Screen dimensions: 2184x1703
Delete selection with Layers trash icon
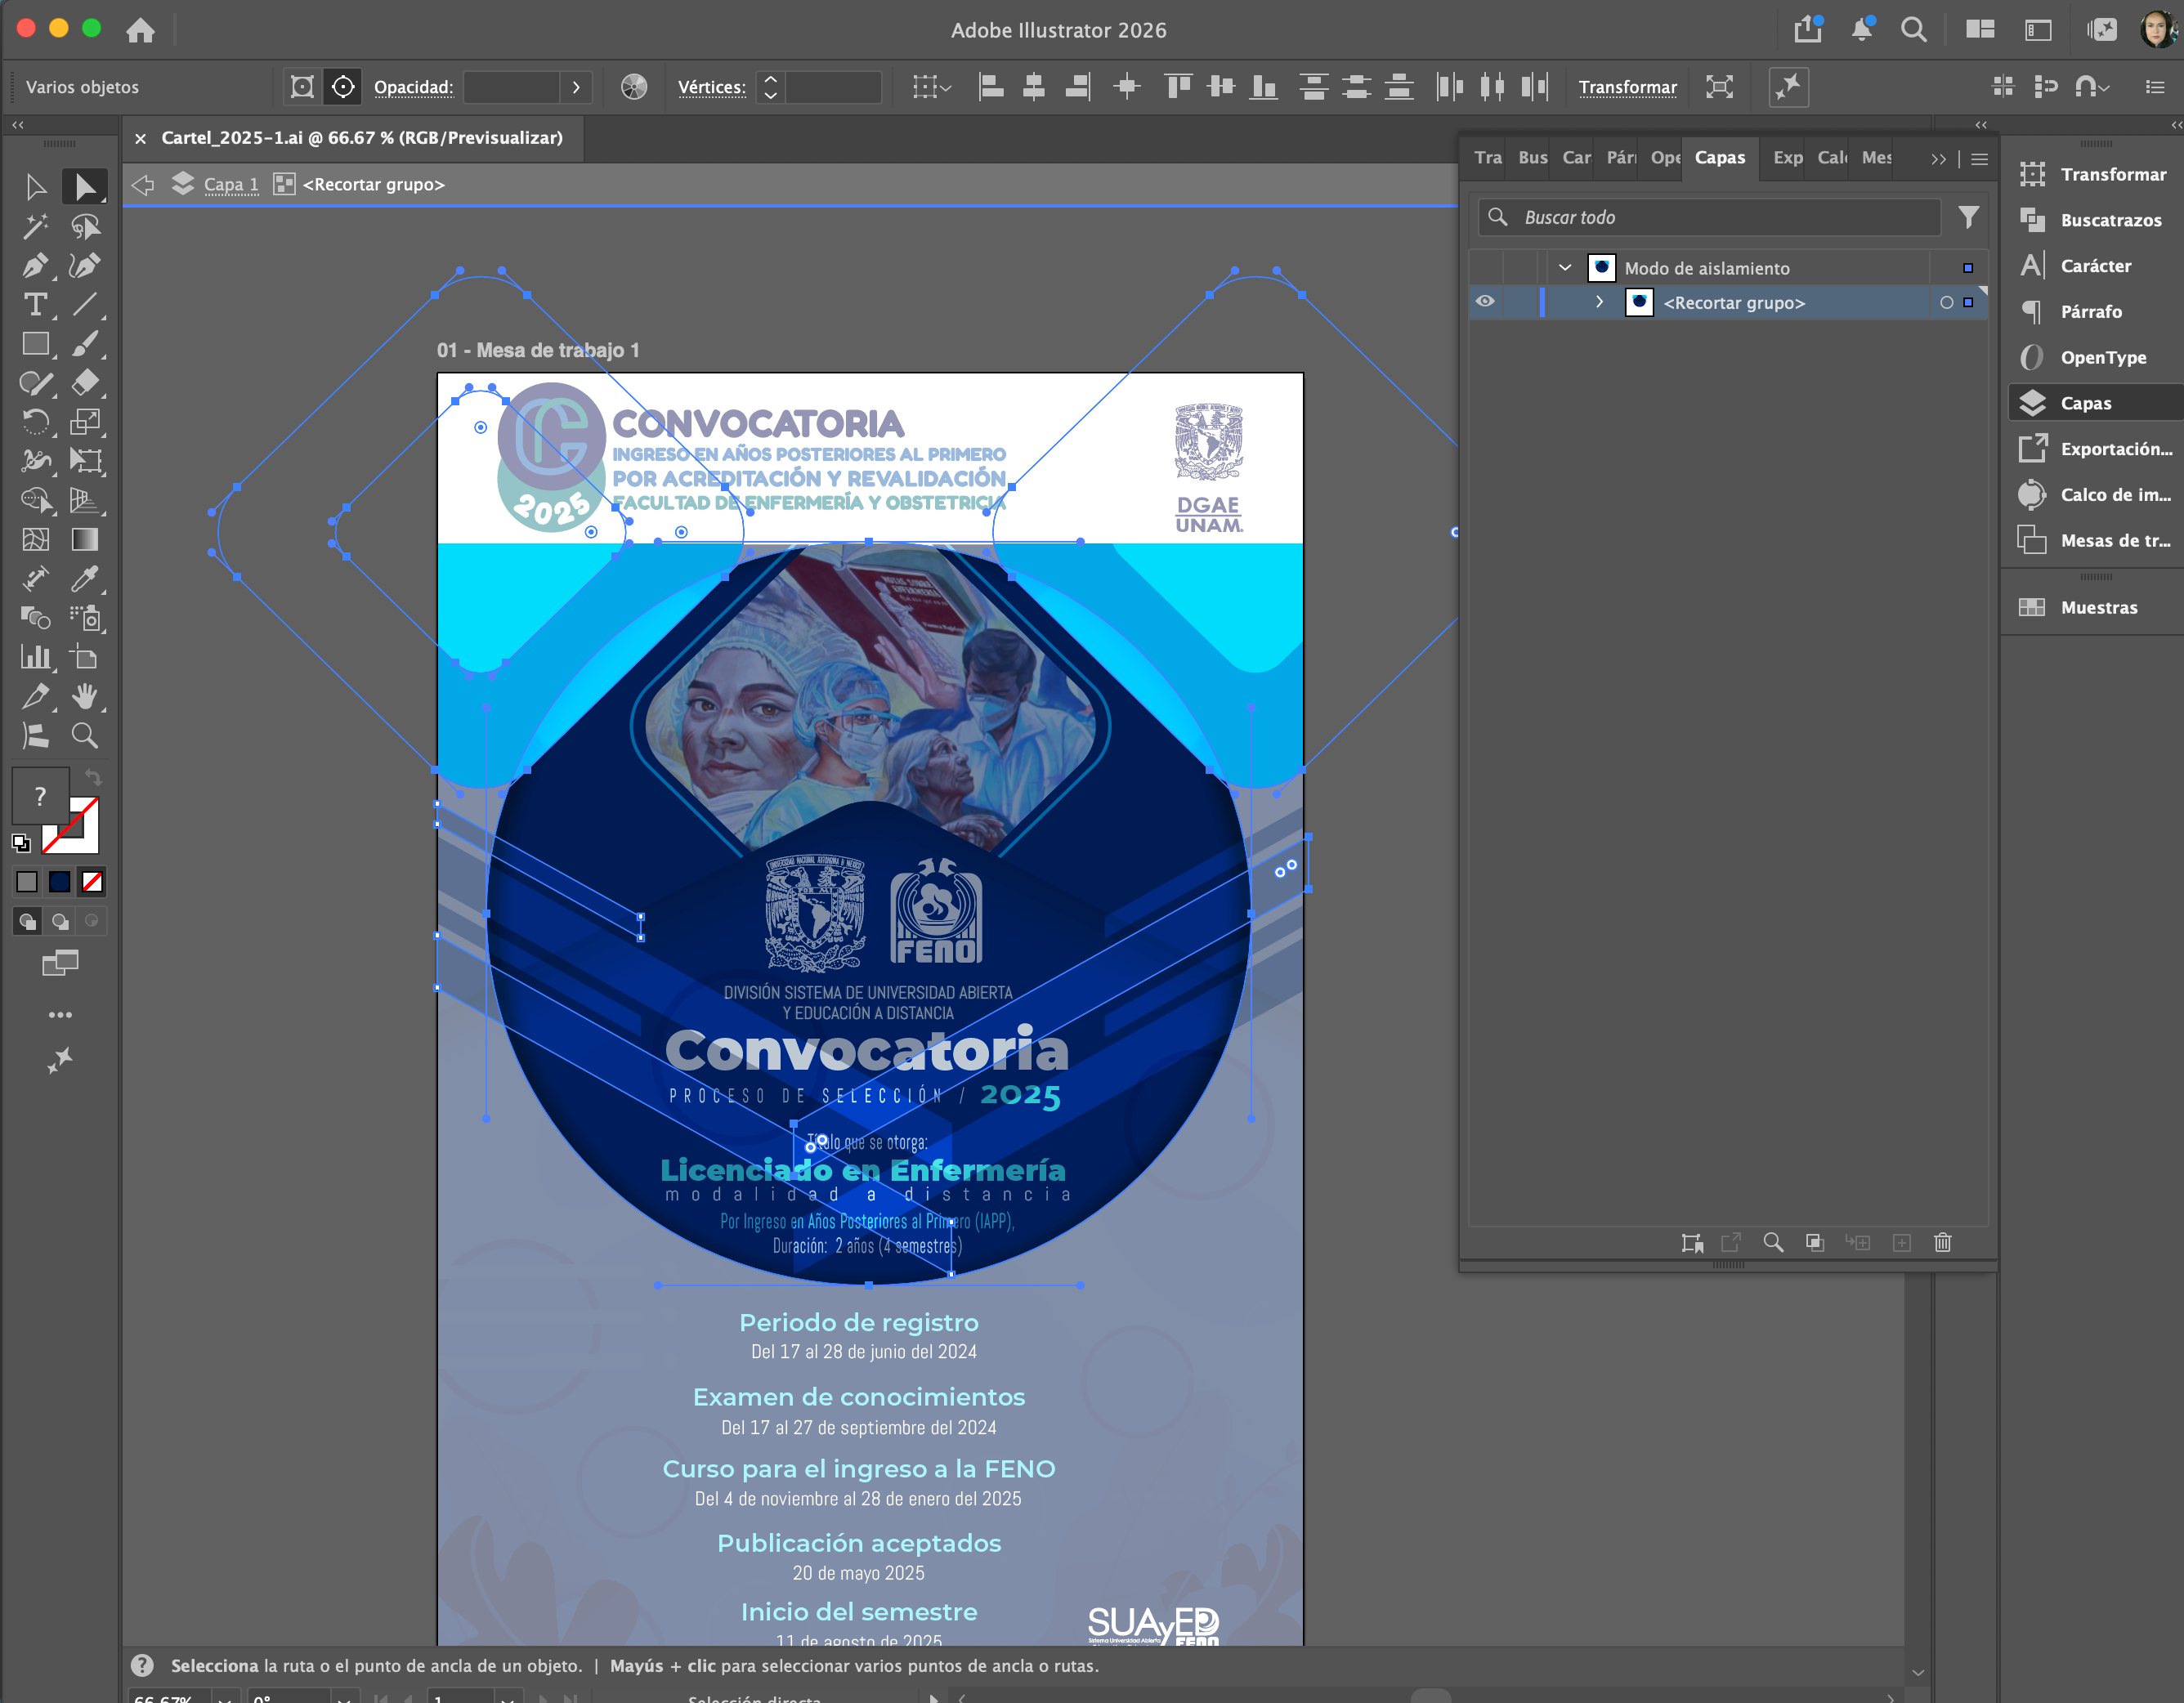(x=1943, y=1242)
